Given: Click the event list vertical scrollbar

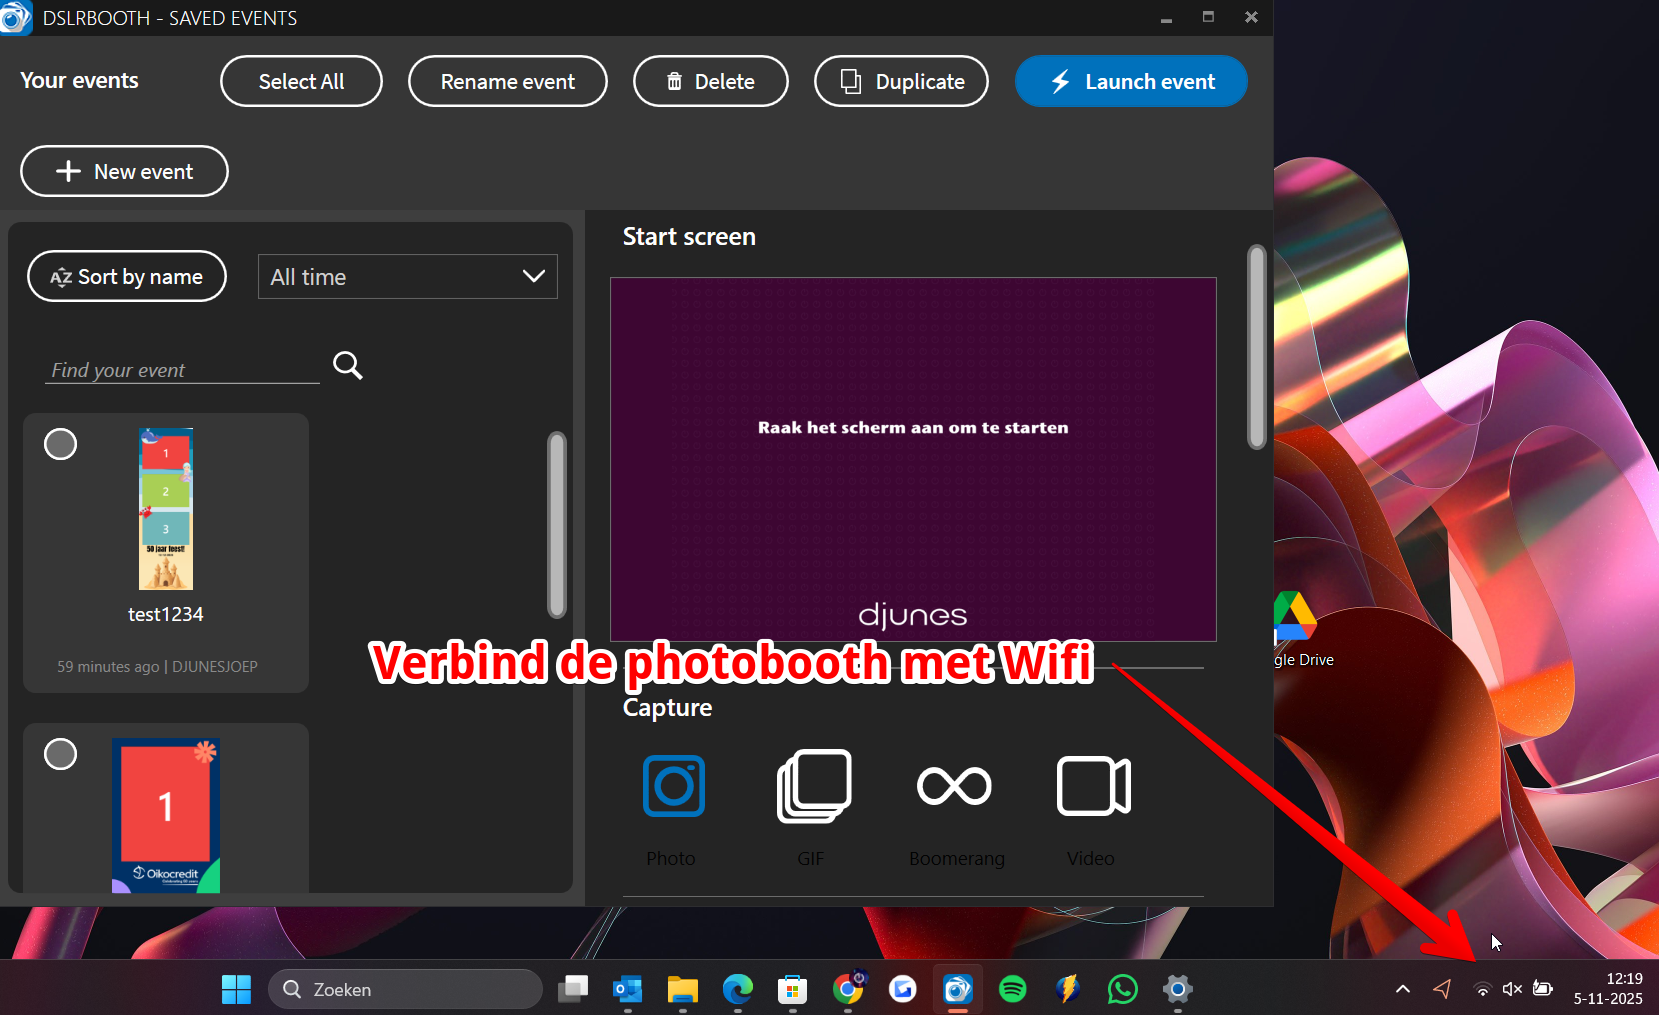Looking at the screenshot, I should point(557,525).
